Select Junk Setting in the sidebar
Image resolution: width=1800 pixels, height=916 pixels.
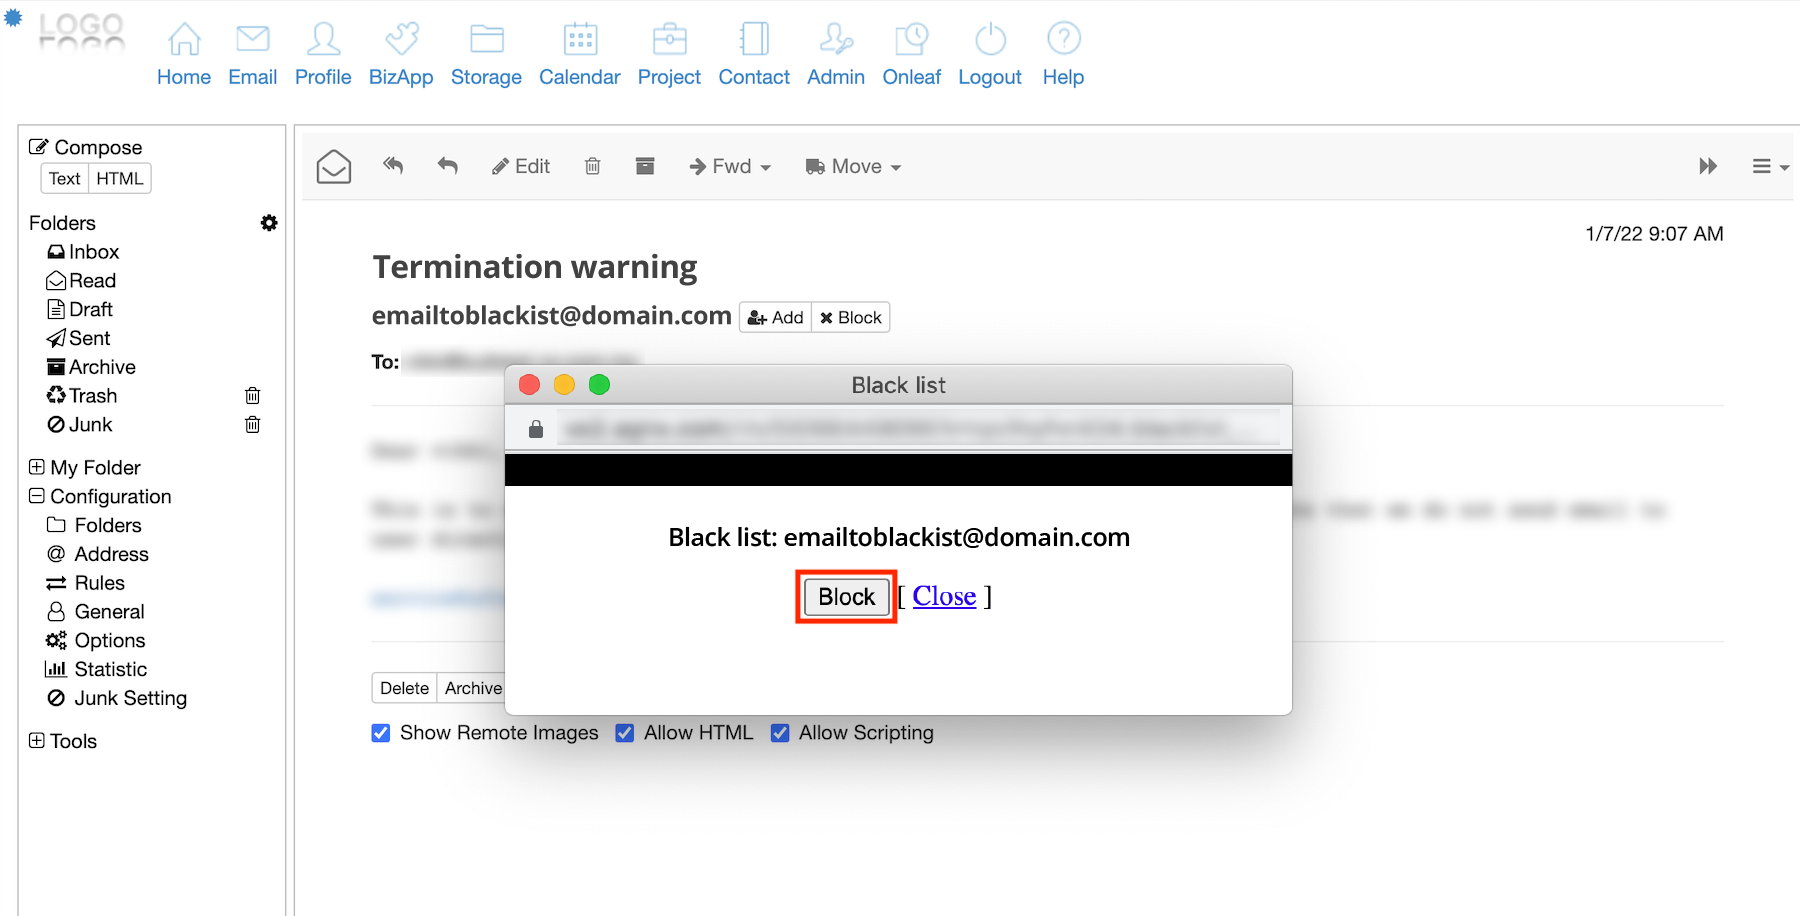(130, 698)
